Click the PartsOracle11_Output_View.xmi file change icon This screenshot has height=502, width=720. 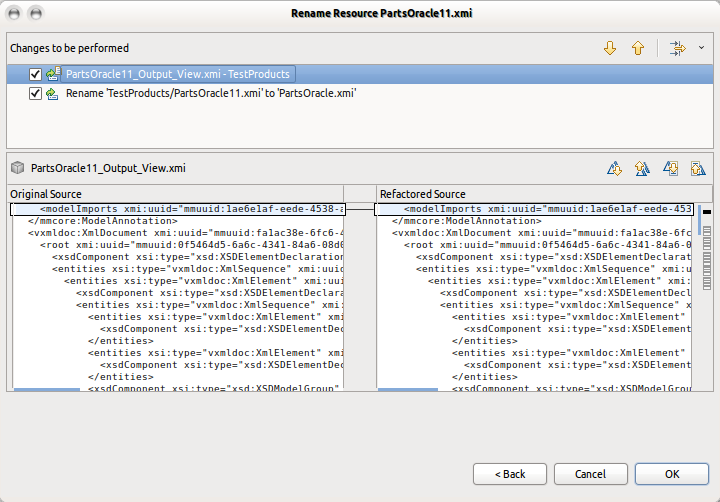pyautogui.click(x=52, y=74)
